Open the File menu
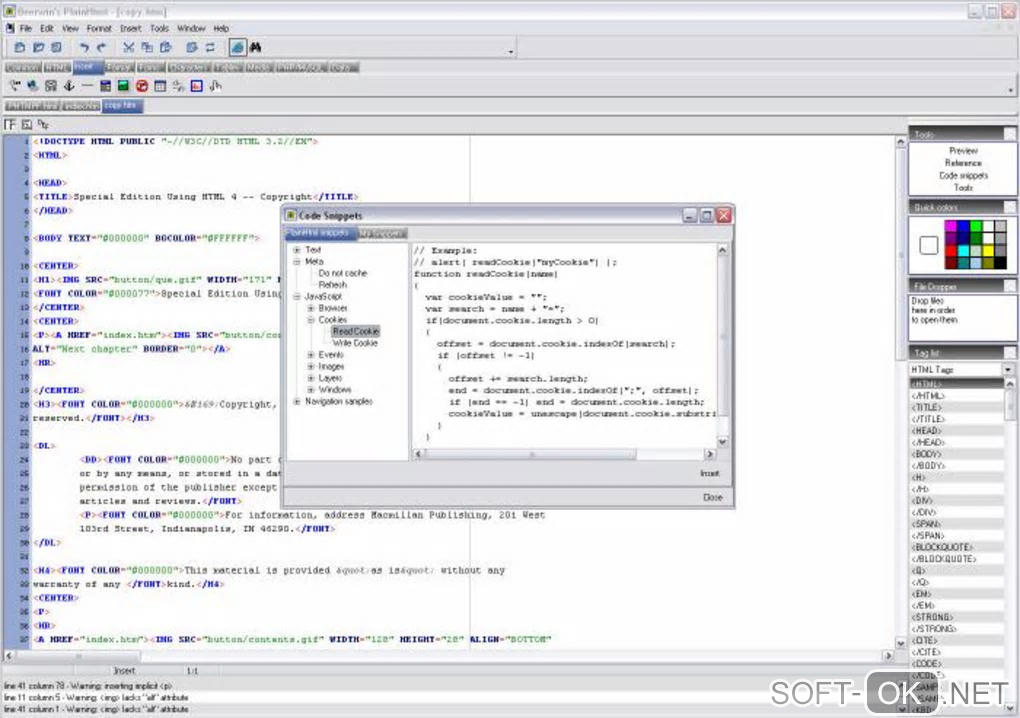 click(25, 29)
